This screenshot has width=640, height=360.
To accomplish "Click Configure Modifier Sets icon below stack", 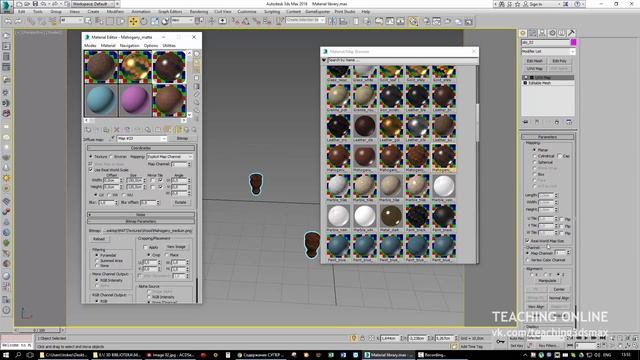I will tap(569, 122).
